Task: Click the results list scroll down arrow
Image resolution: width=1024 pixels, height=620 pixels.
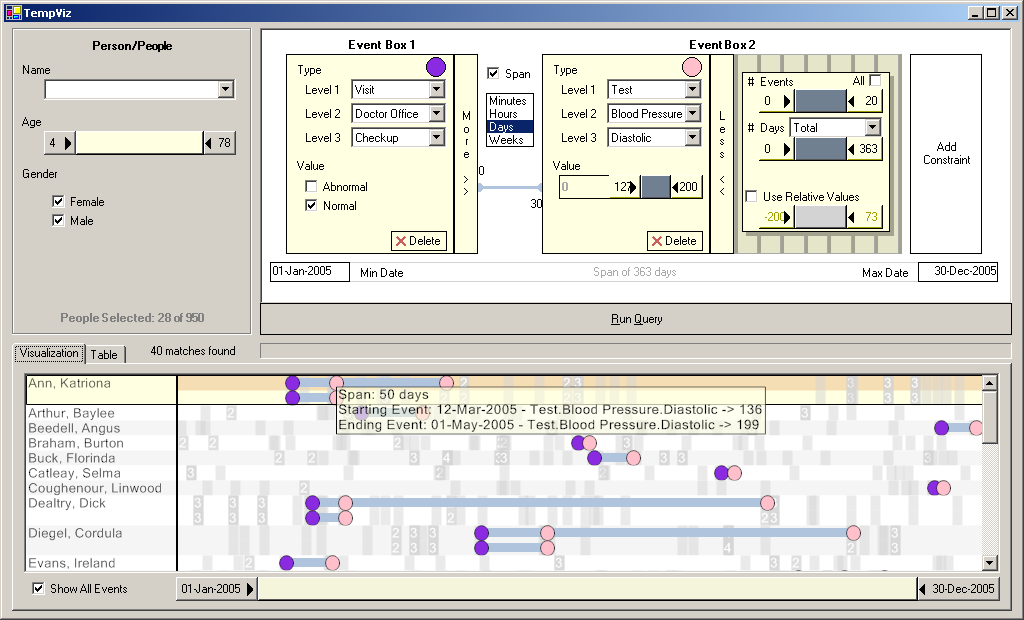Action: [x=990, y=563]
